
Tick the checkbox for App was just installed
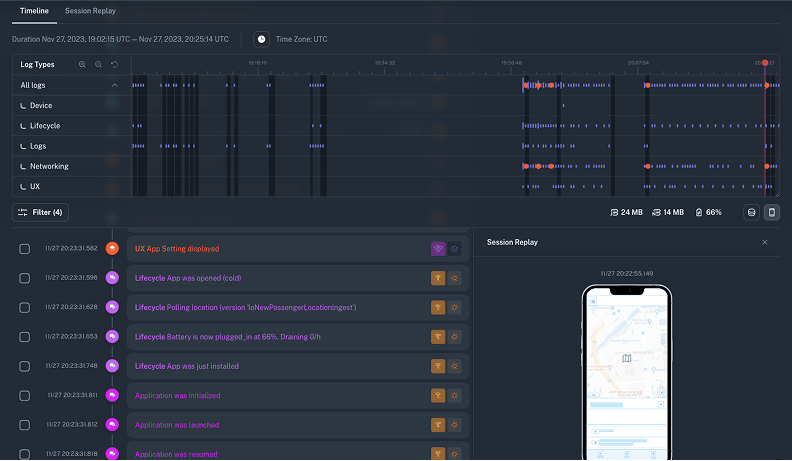tap(24, 366)
